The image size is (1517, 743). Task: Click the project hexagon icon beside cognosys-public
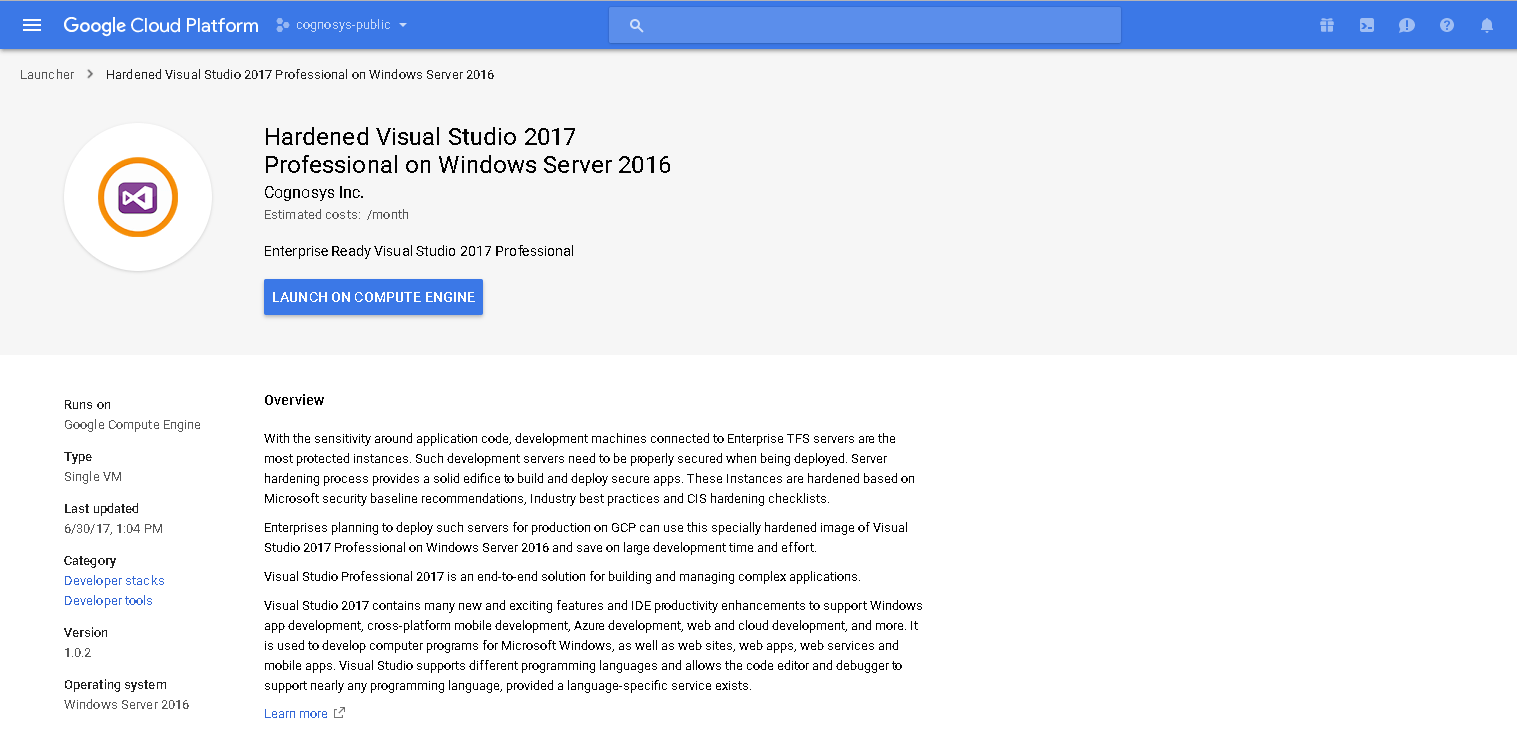point(283,25)
